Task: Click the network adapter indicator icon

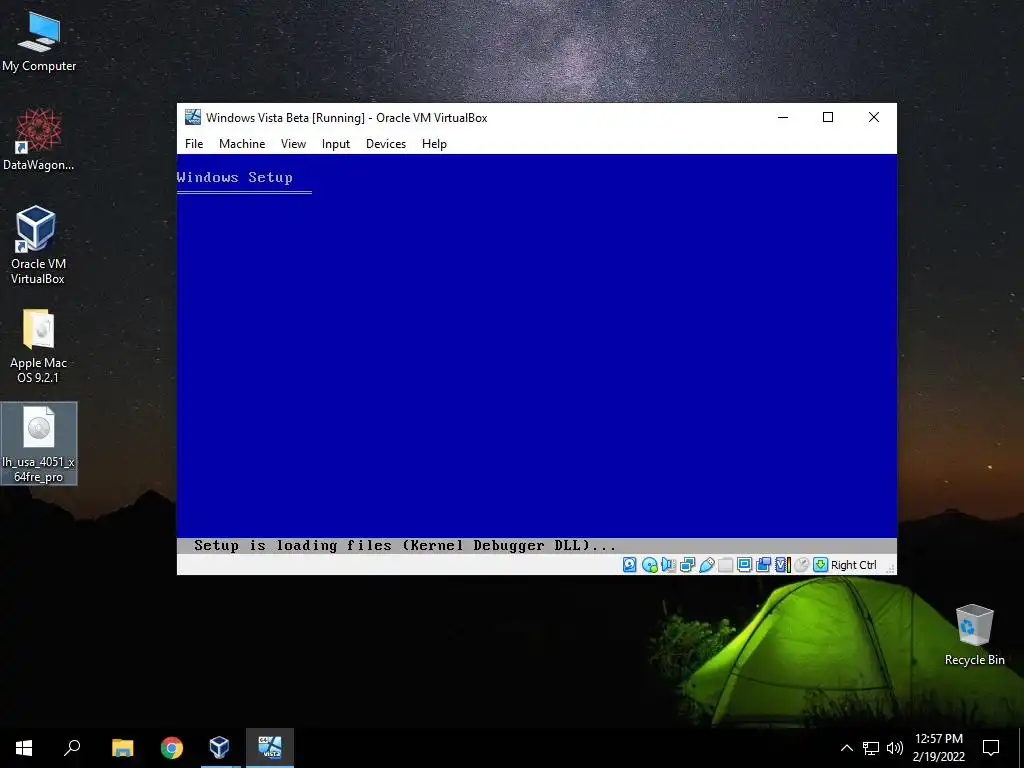Action: click(687, 565)
